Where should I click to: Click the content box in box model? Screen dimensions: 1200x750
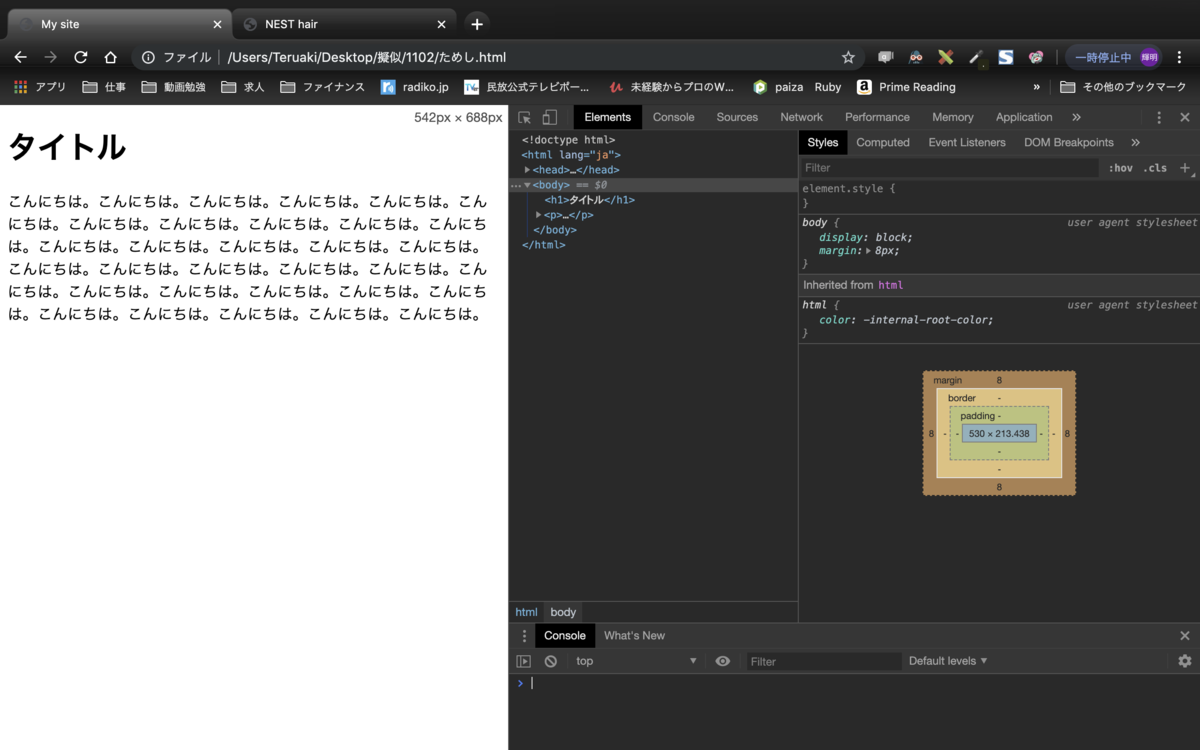click(999, 434)
